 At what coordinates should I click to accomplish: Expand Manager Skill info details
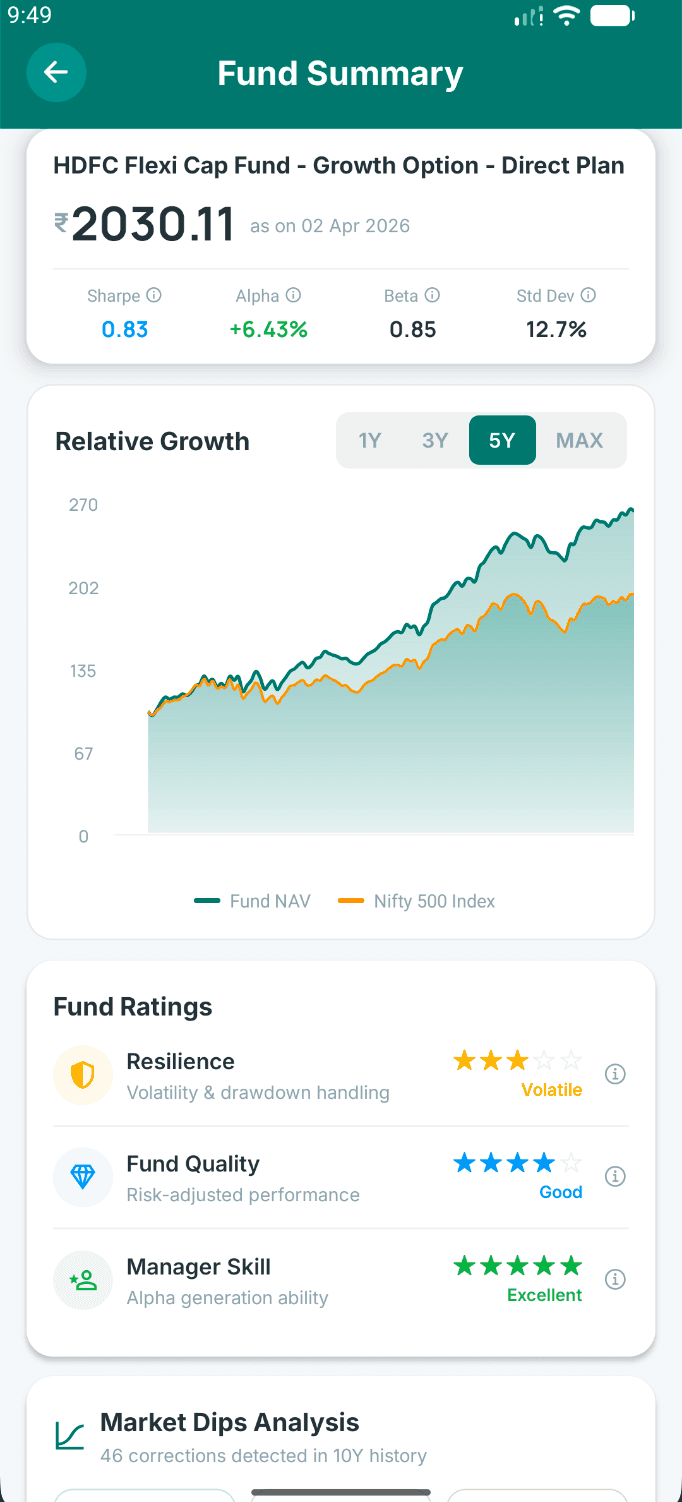(615, 1279)
